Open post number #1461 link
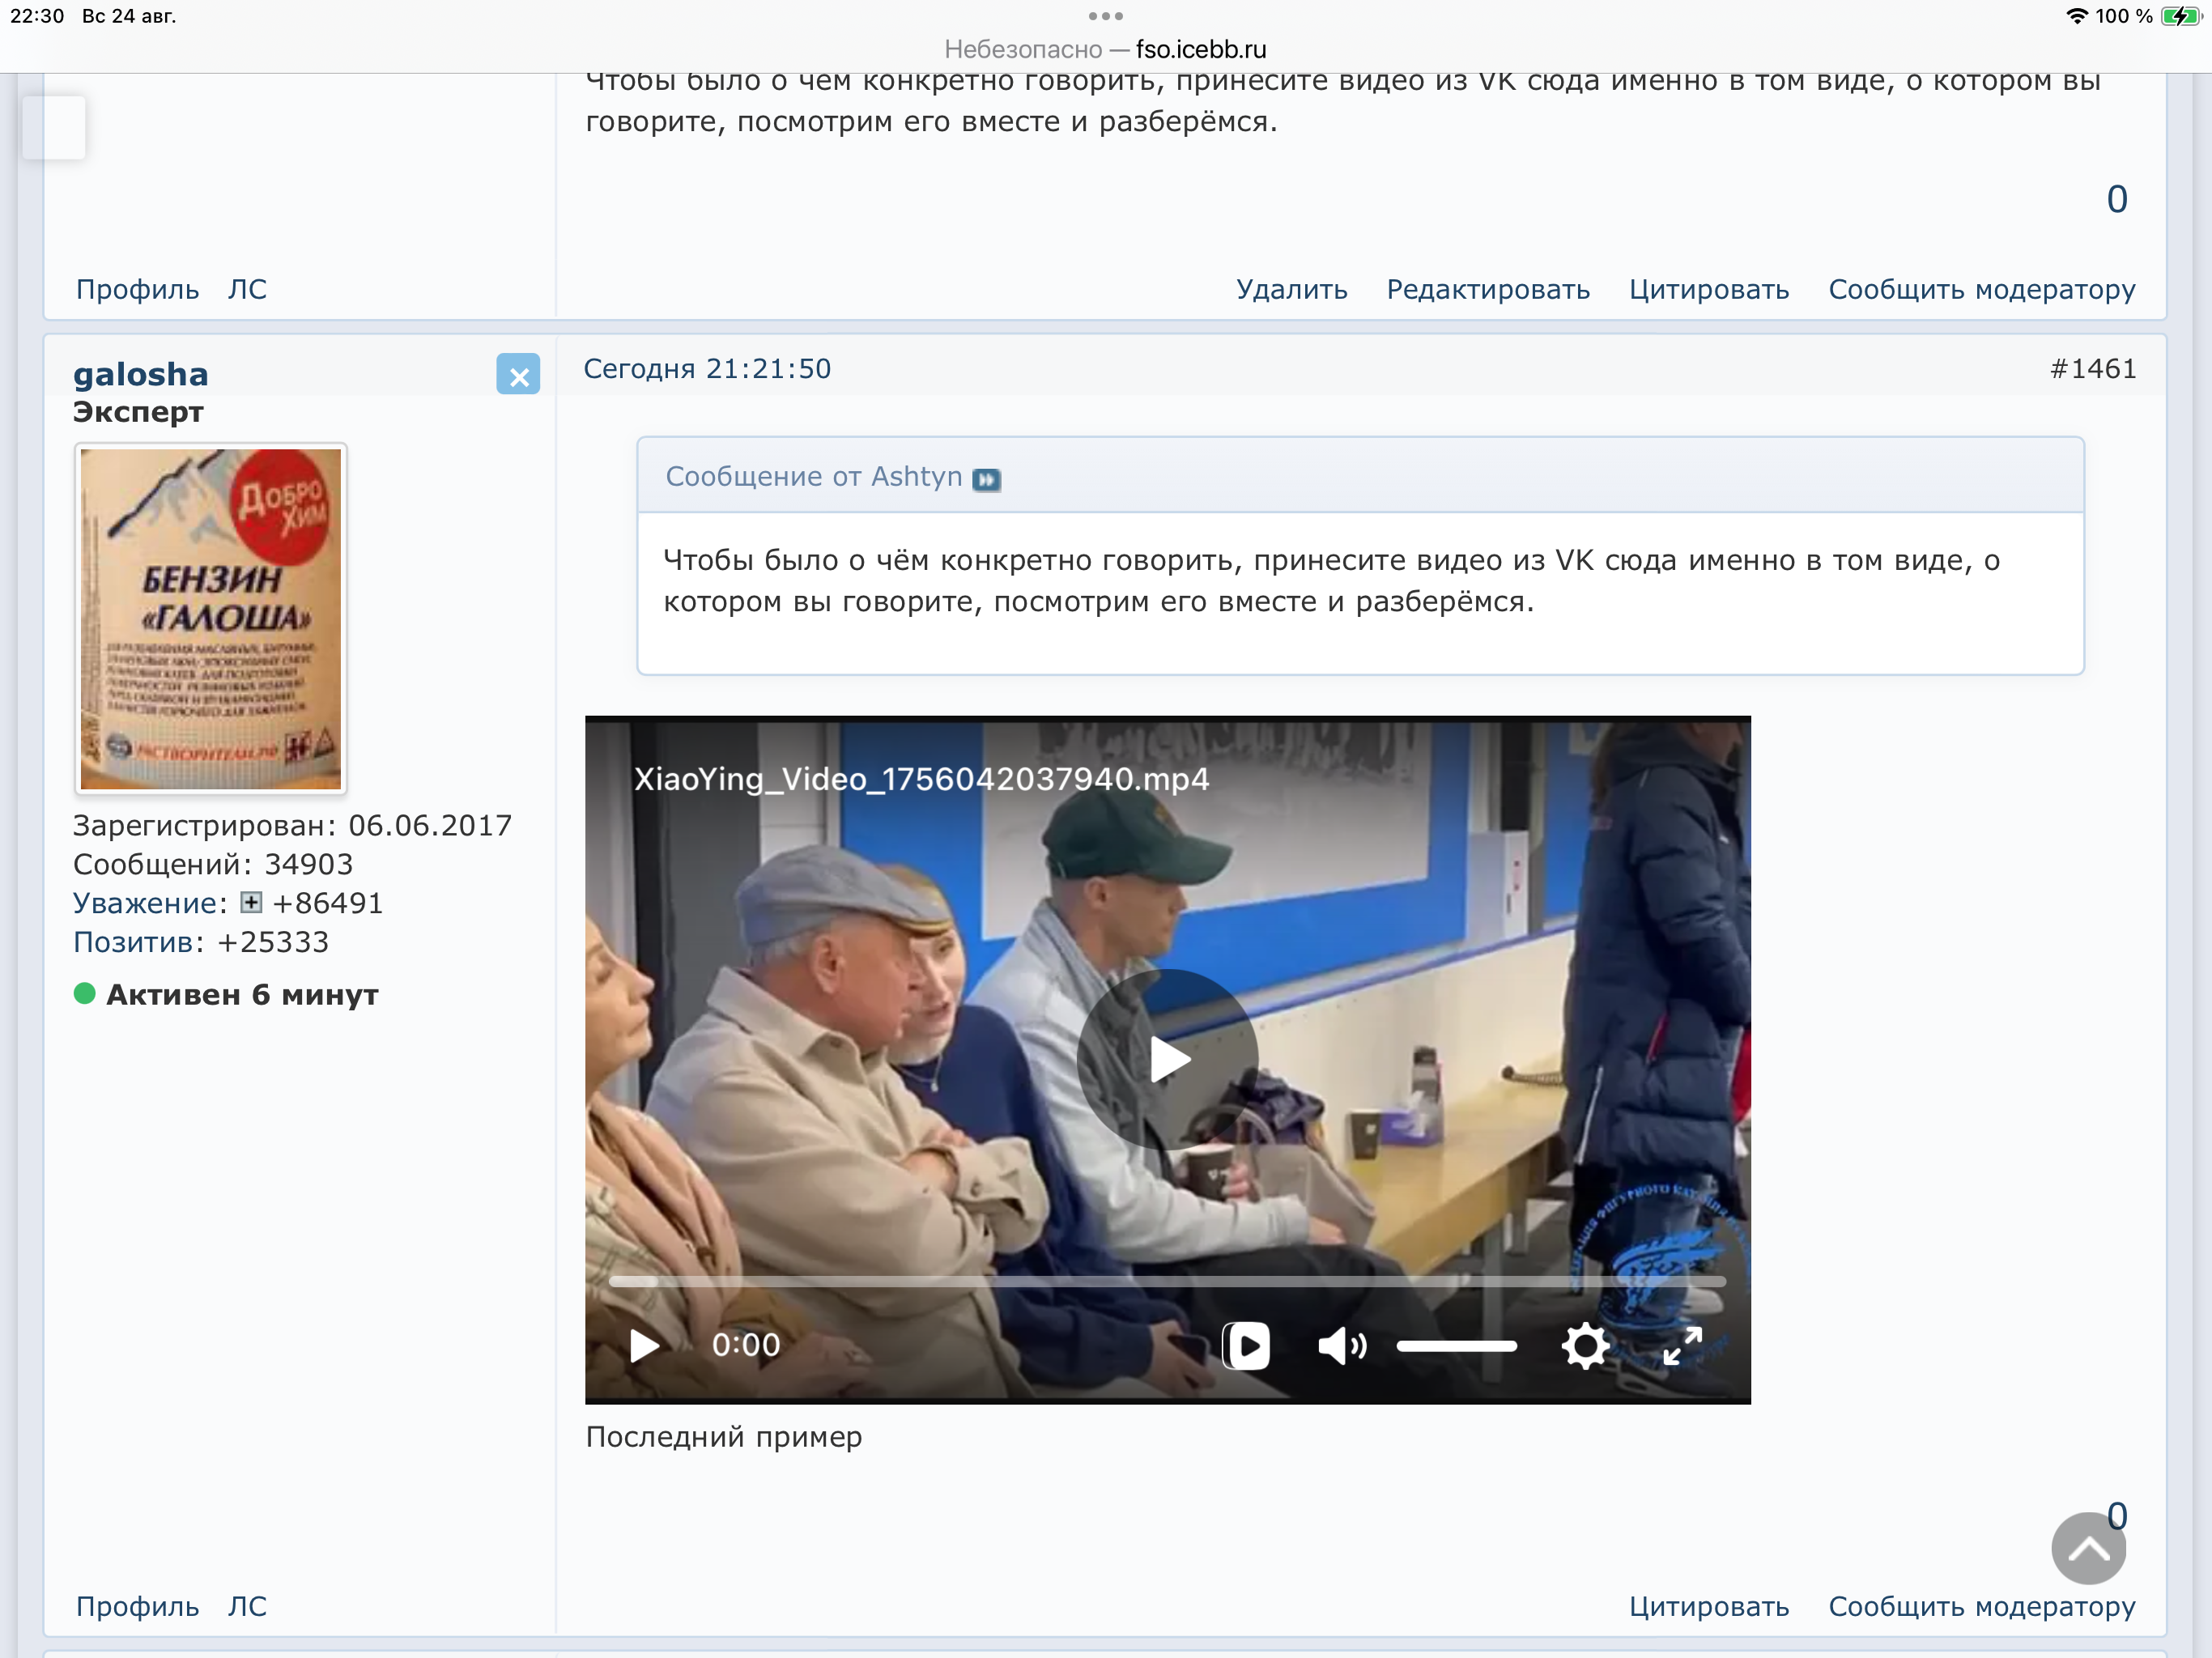Image resolution: width=2212 pixels, height=1658 pixels. (x=2092, y=369)
